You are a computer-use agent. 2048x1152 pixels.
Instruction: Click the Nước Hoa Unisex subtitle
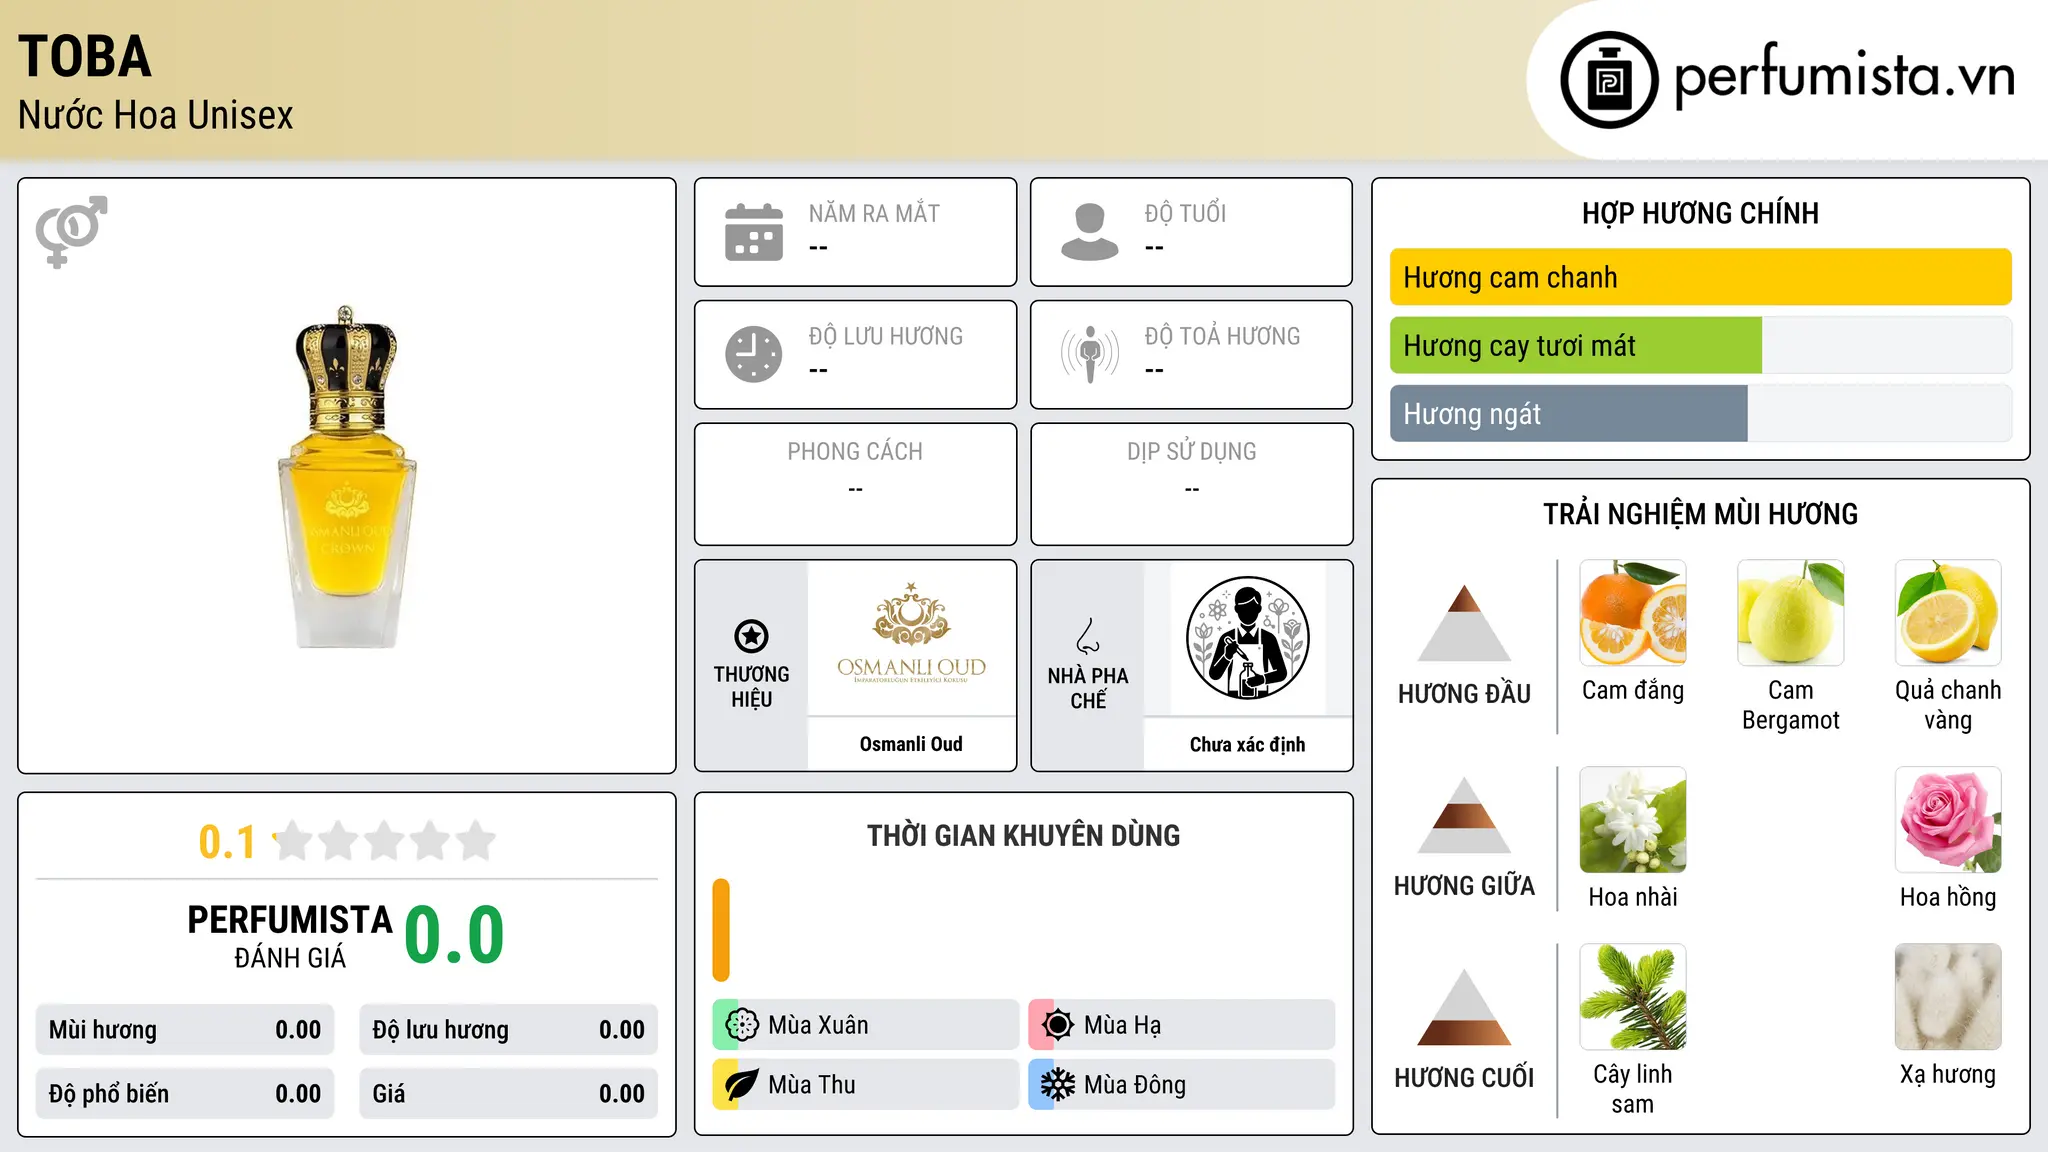point(156,115)
